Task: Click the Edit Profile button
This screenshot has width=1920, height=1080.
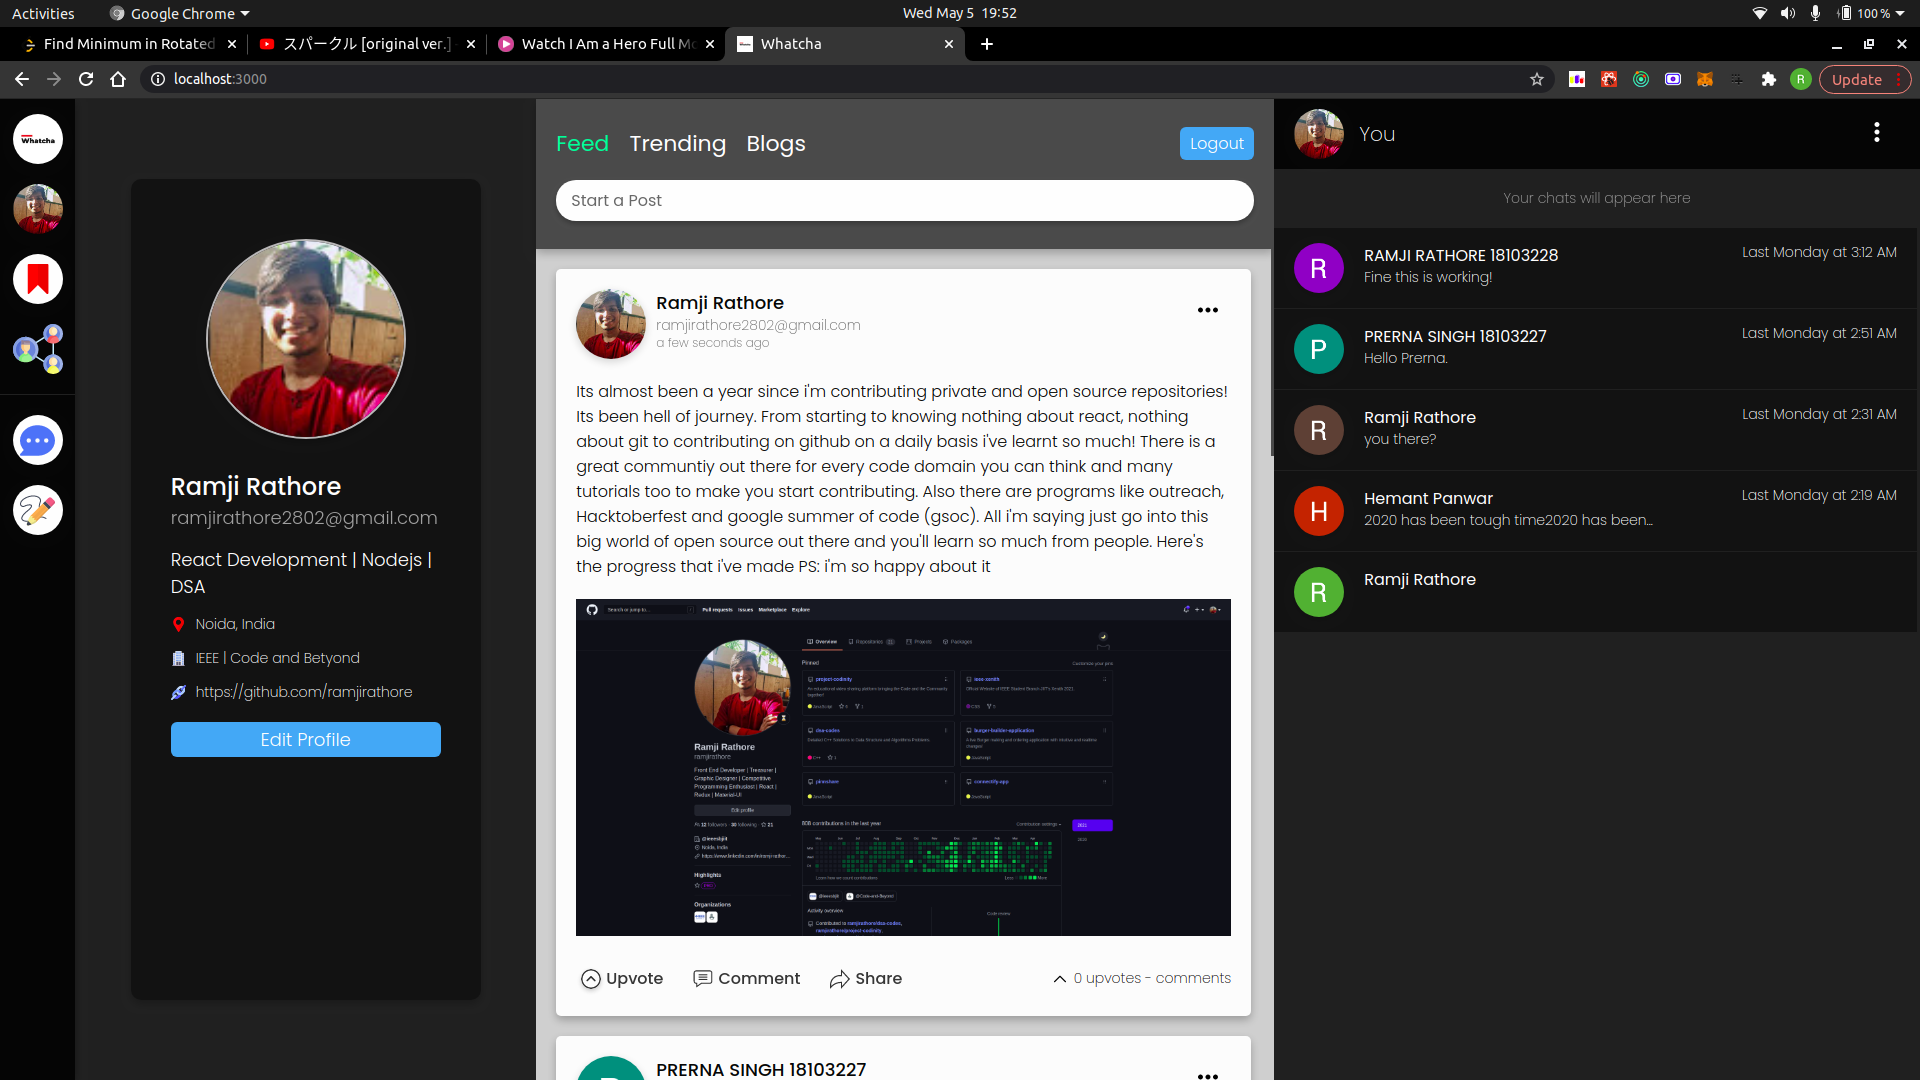Action: coord(305,739)
